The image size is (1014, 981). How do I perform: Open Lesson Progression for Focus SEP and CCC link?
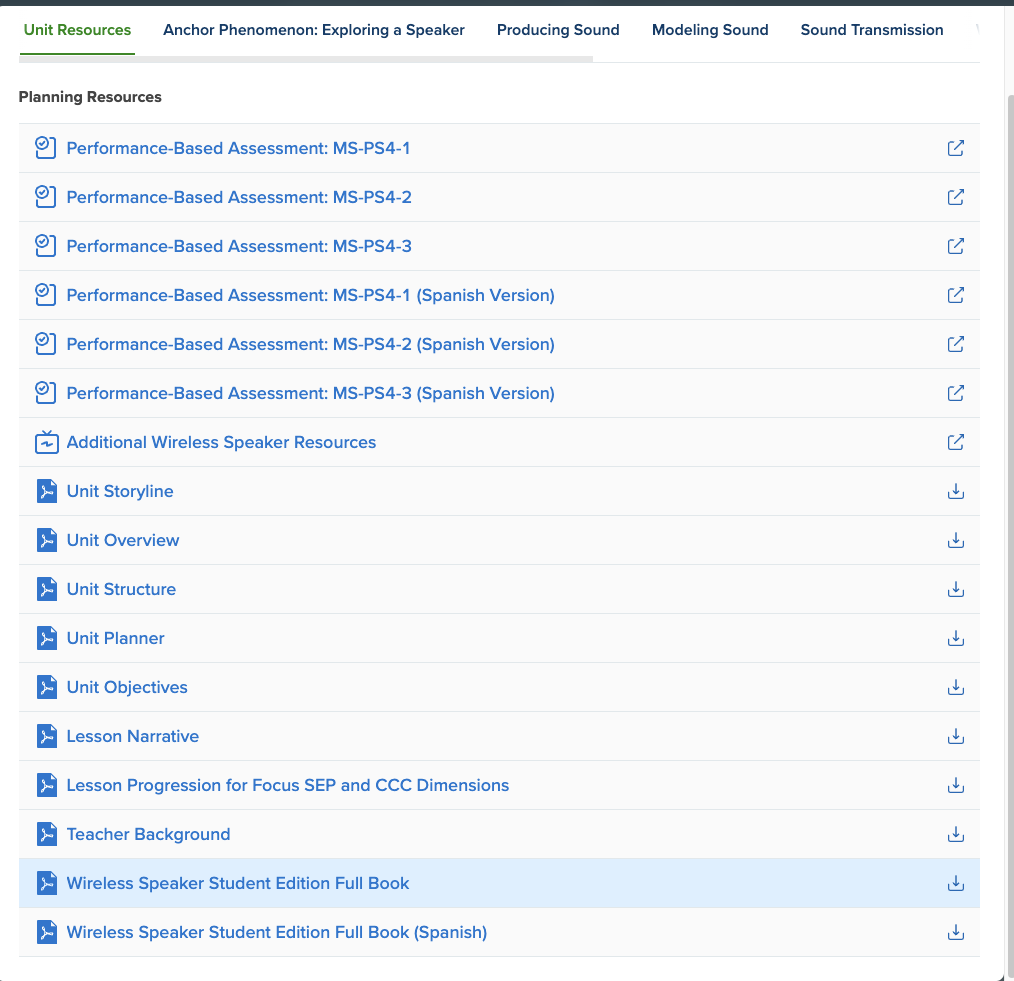[x=288, y=785]
